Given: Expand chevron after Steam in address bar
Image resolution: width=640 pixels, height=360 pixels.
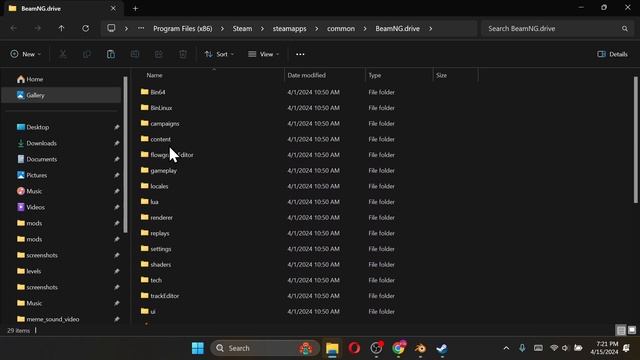Looking at the screenshot, I should (x=262, y=29).
